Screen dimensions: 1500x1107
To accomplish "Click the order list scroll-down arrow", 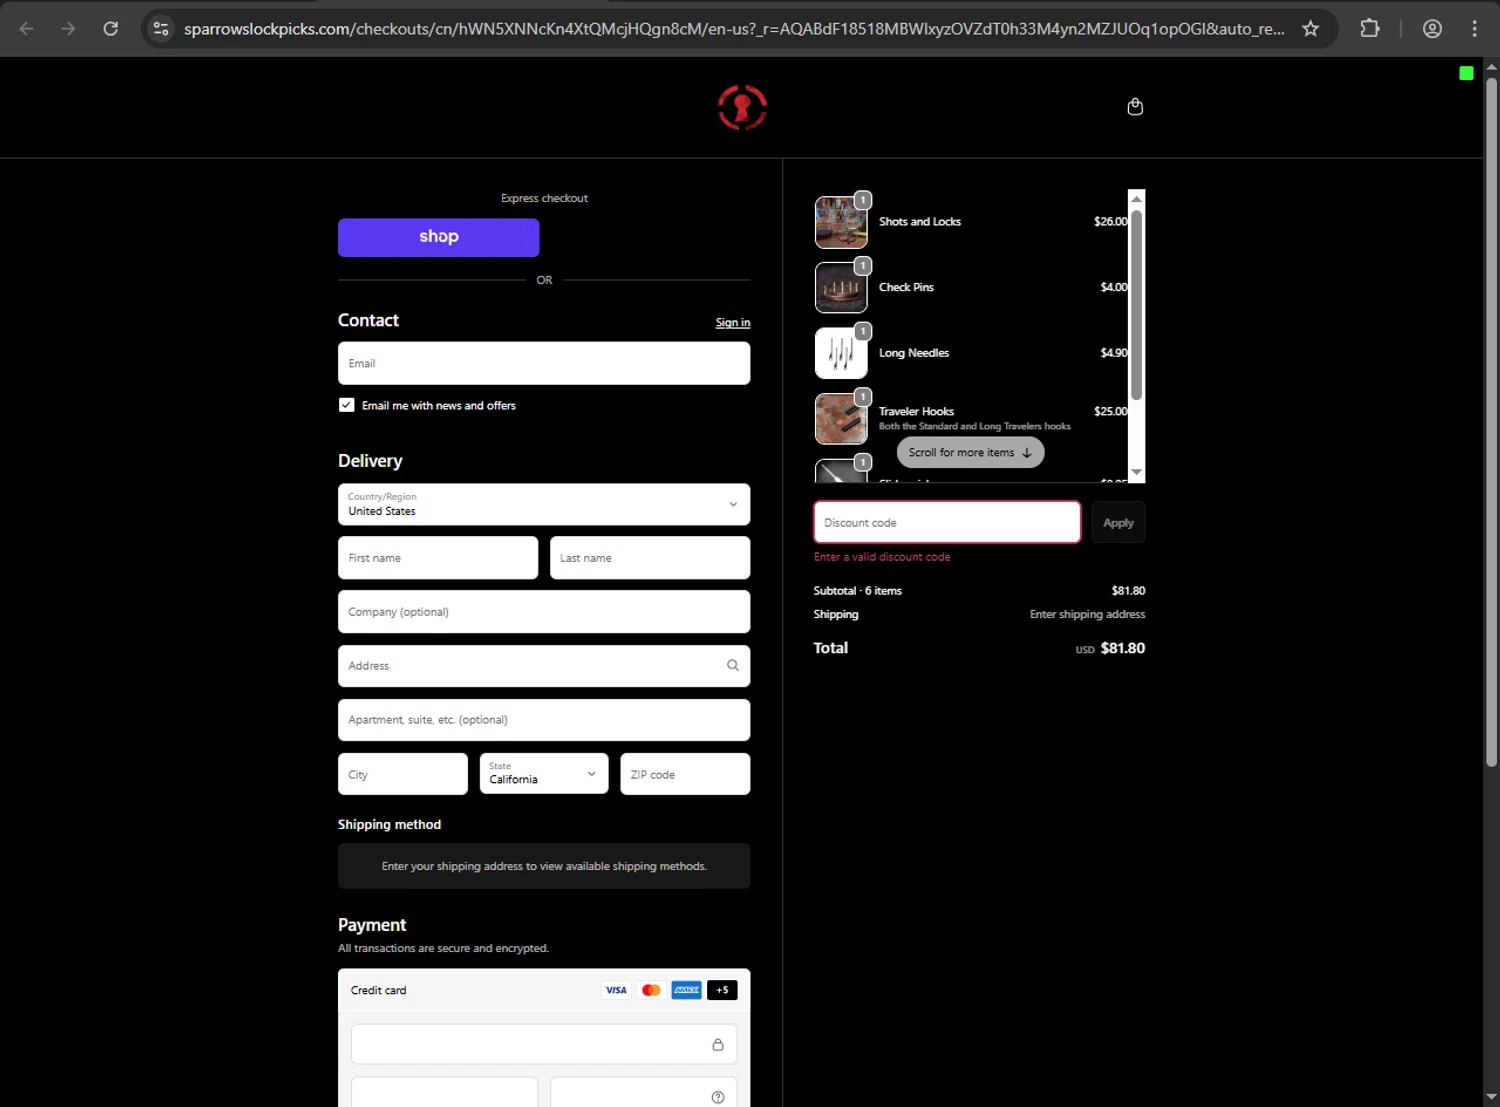I will [x=1136, y=472].
